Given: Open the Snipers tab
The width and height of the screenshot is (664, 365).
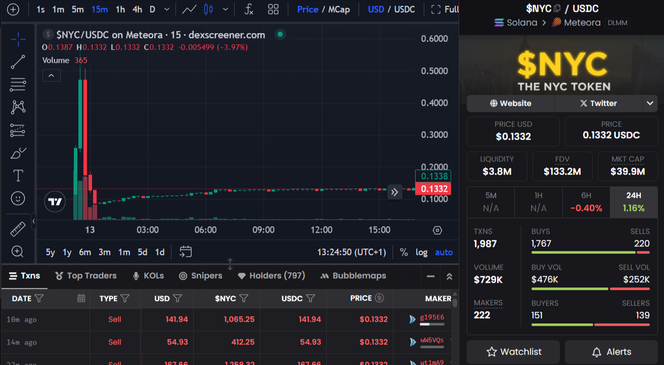Looking at the screenshot, I should [x=201, y=276].
